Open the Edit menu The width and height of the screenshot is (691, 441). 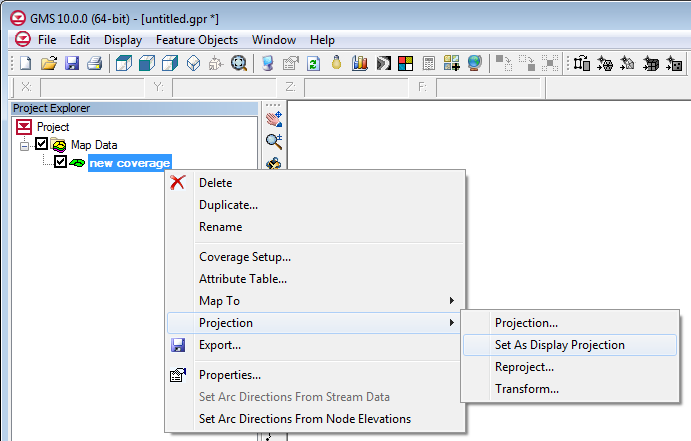[x=80, y=40]
